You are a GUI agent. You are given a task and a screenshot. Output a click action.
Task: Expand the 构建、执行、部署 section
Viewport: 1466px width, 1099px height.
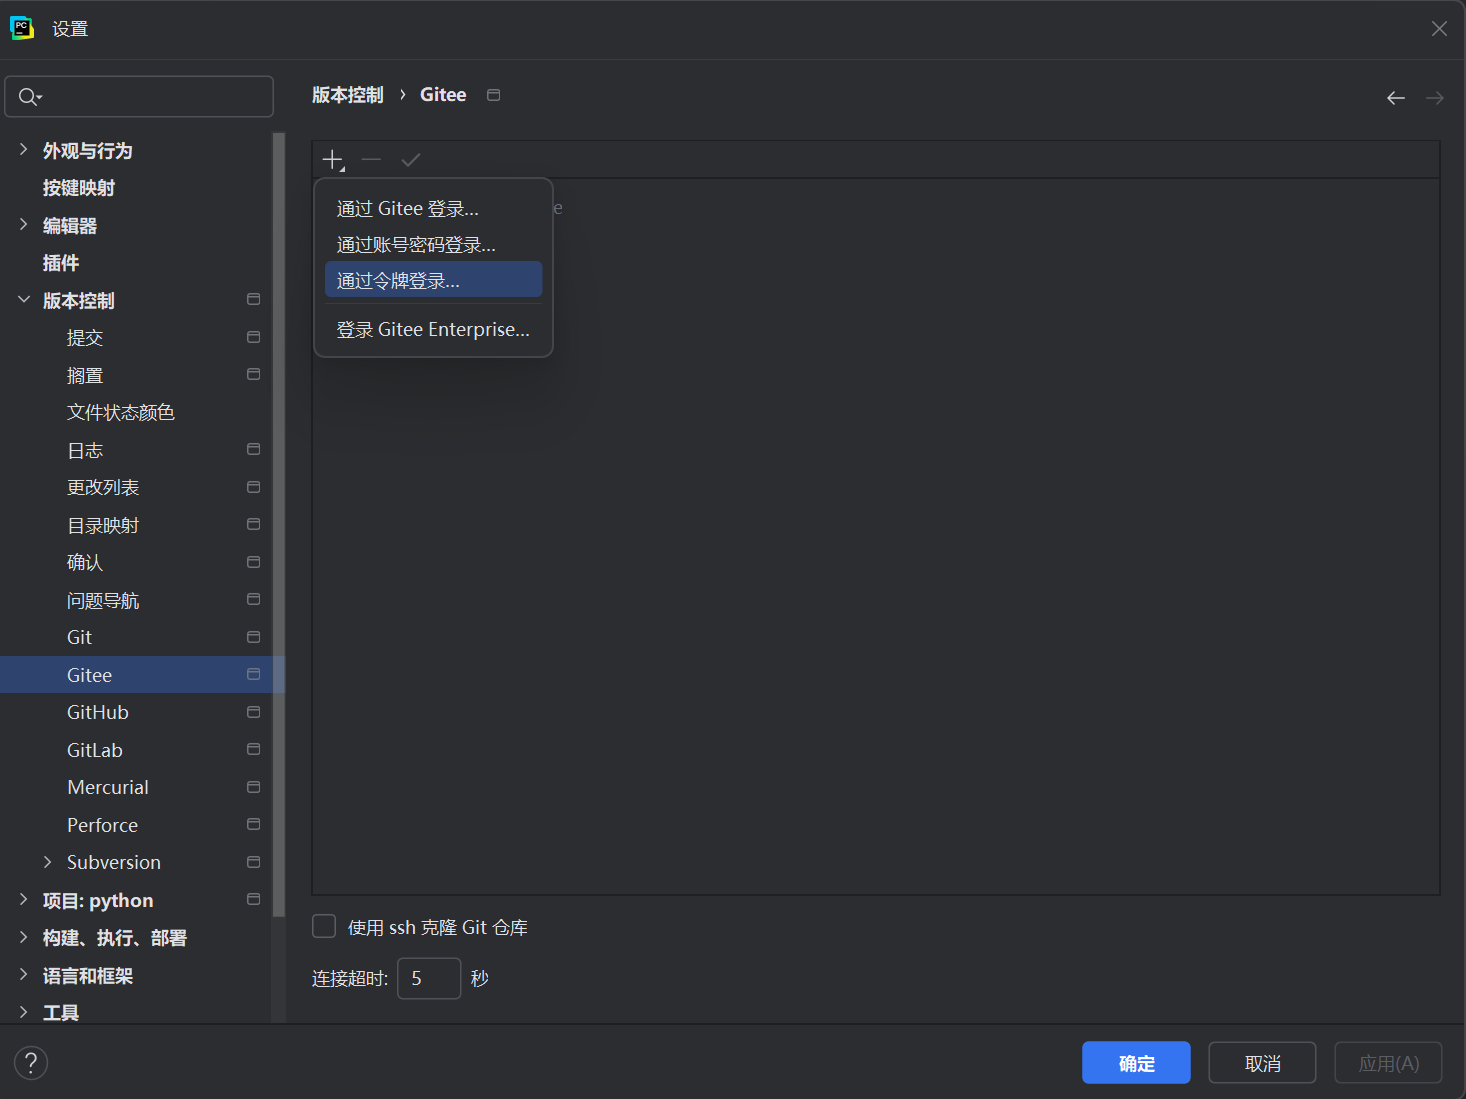(x=23, y=937)
